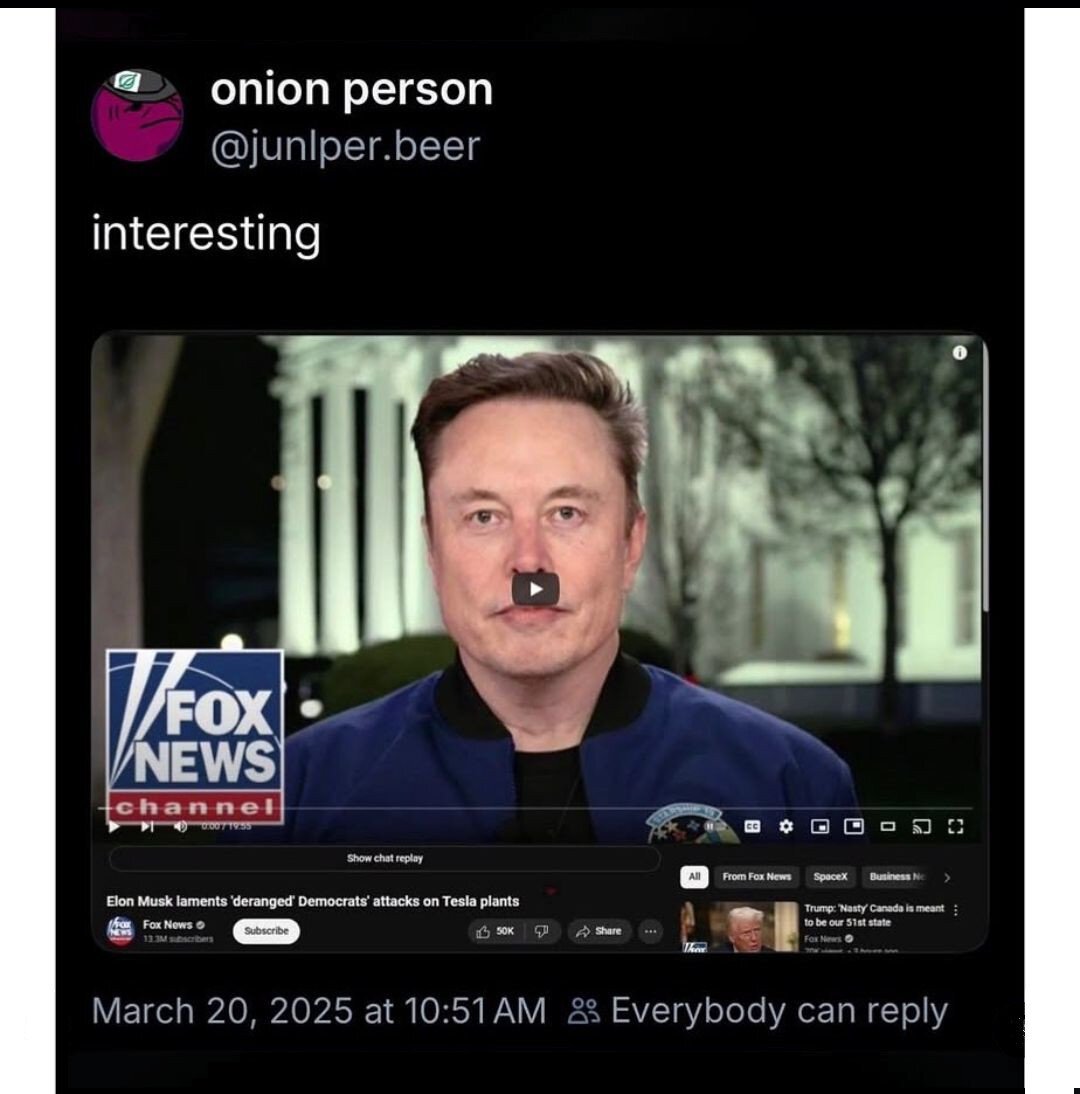Cast video to a TV

coord(922,826)
